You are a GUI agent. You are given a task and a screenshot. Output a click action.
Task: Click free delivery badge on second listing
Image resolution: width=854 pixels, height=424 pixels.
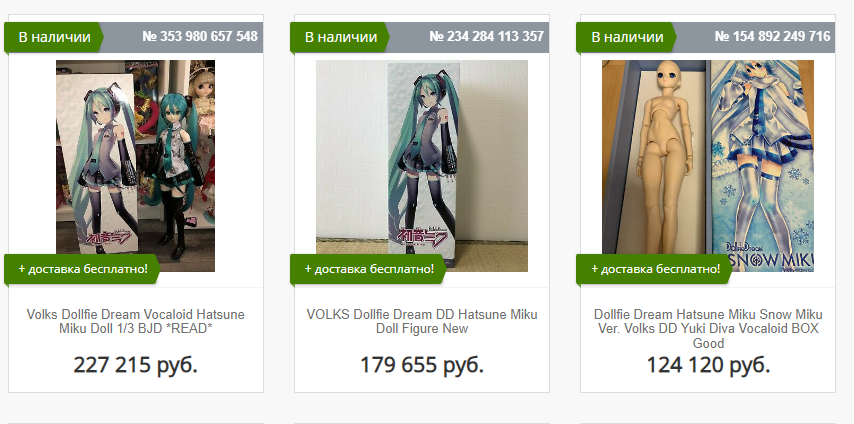coord(369,269)
